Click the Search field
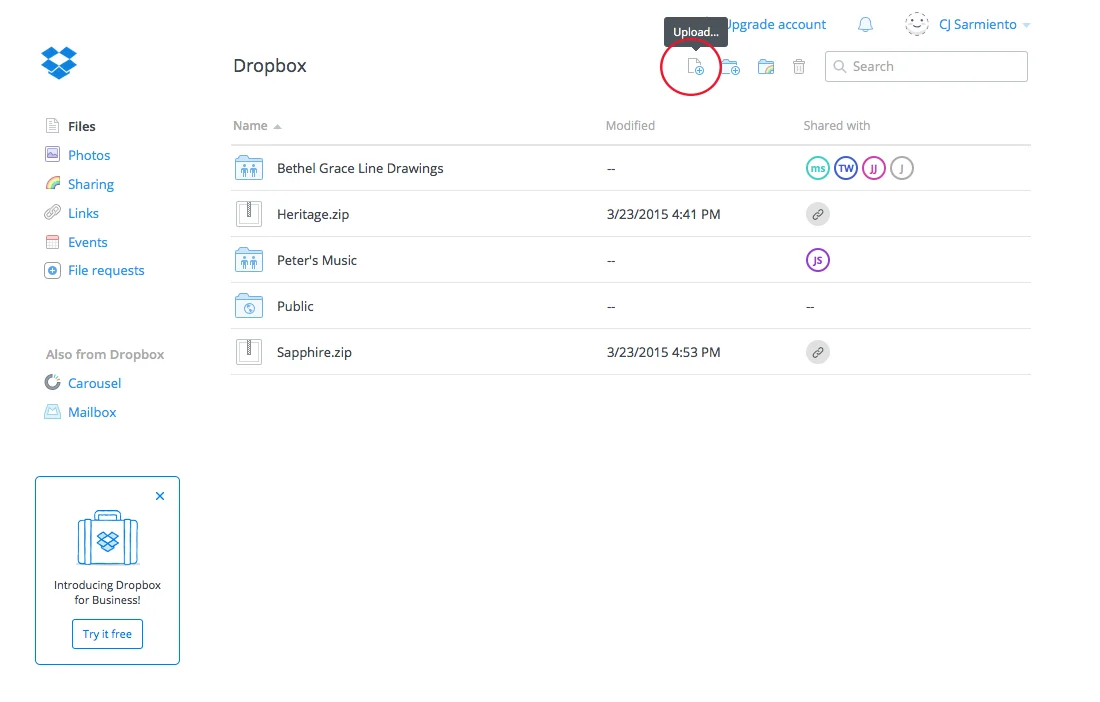 coord(926,67)
